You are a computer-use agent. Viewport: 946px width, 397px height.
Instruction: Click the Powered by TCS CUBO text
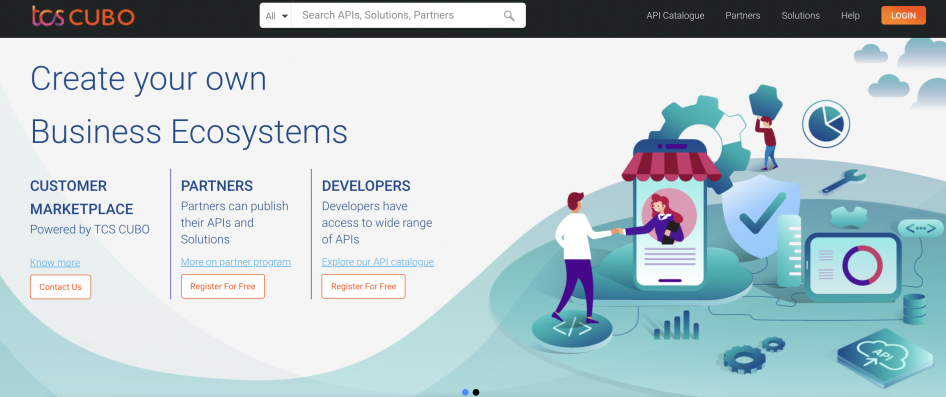[x=90, y=229]
